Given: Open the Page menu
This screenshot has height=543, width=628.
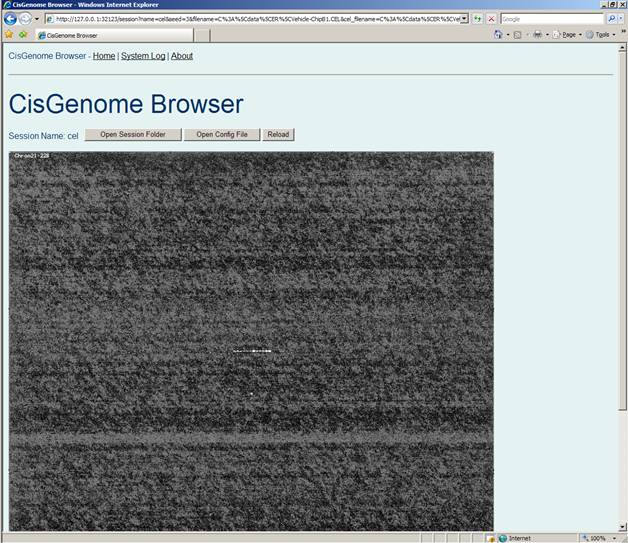Looking at the screenshot, I should point(567,35).
